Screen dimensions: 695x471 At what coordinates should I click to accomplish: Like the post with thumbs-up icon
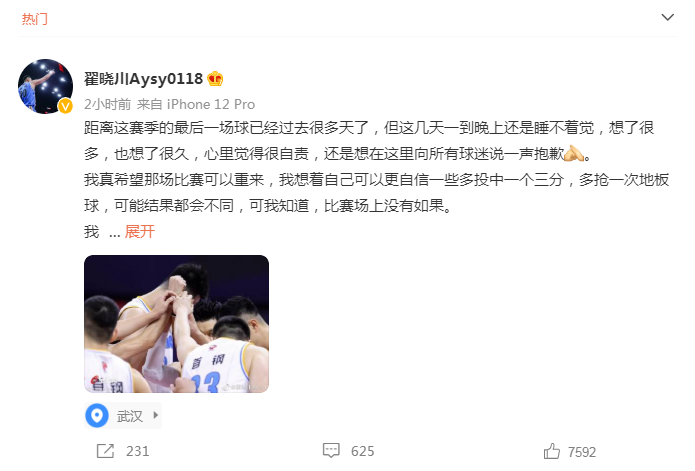tap(552, 452)
